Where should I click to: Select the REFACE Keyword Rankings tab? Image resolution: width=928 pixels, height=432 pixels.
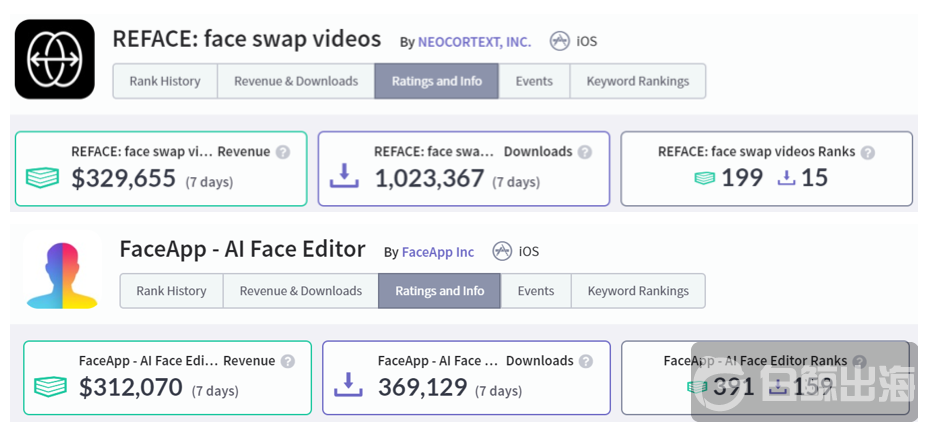point(637,81)
